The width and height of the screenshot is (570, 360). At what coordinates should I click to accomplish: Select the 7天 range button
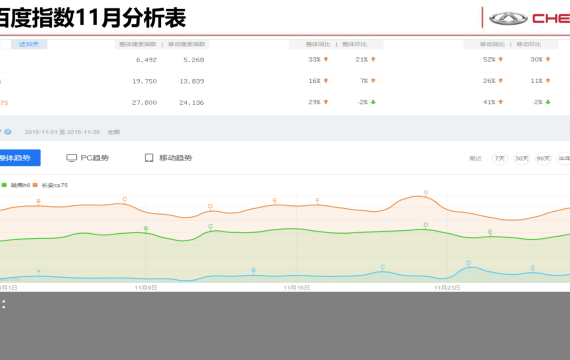click(500, 159)
